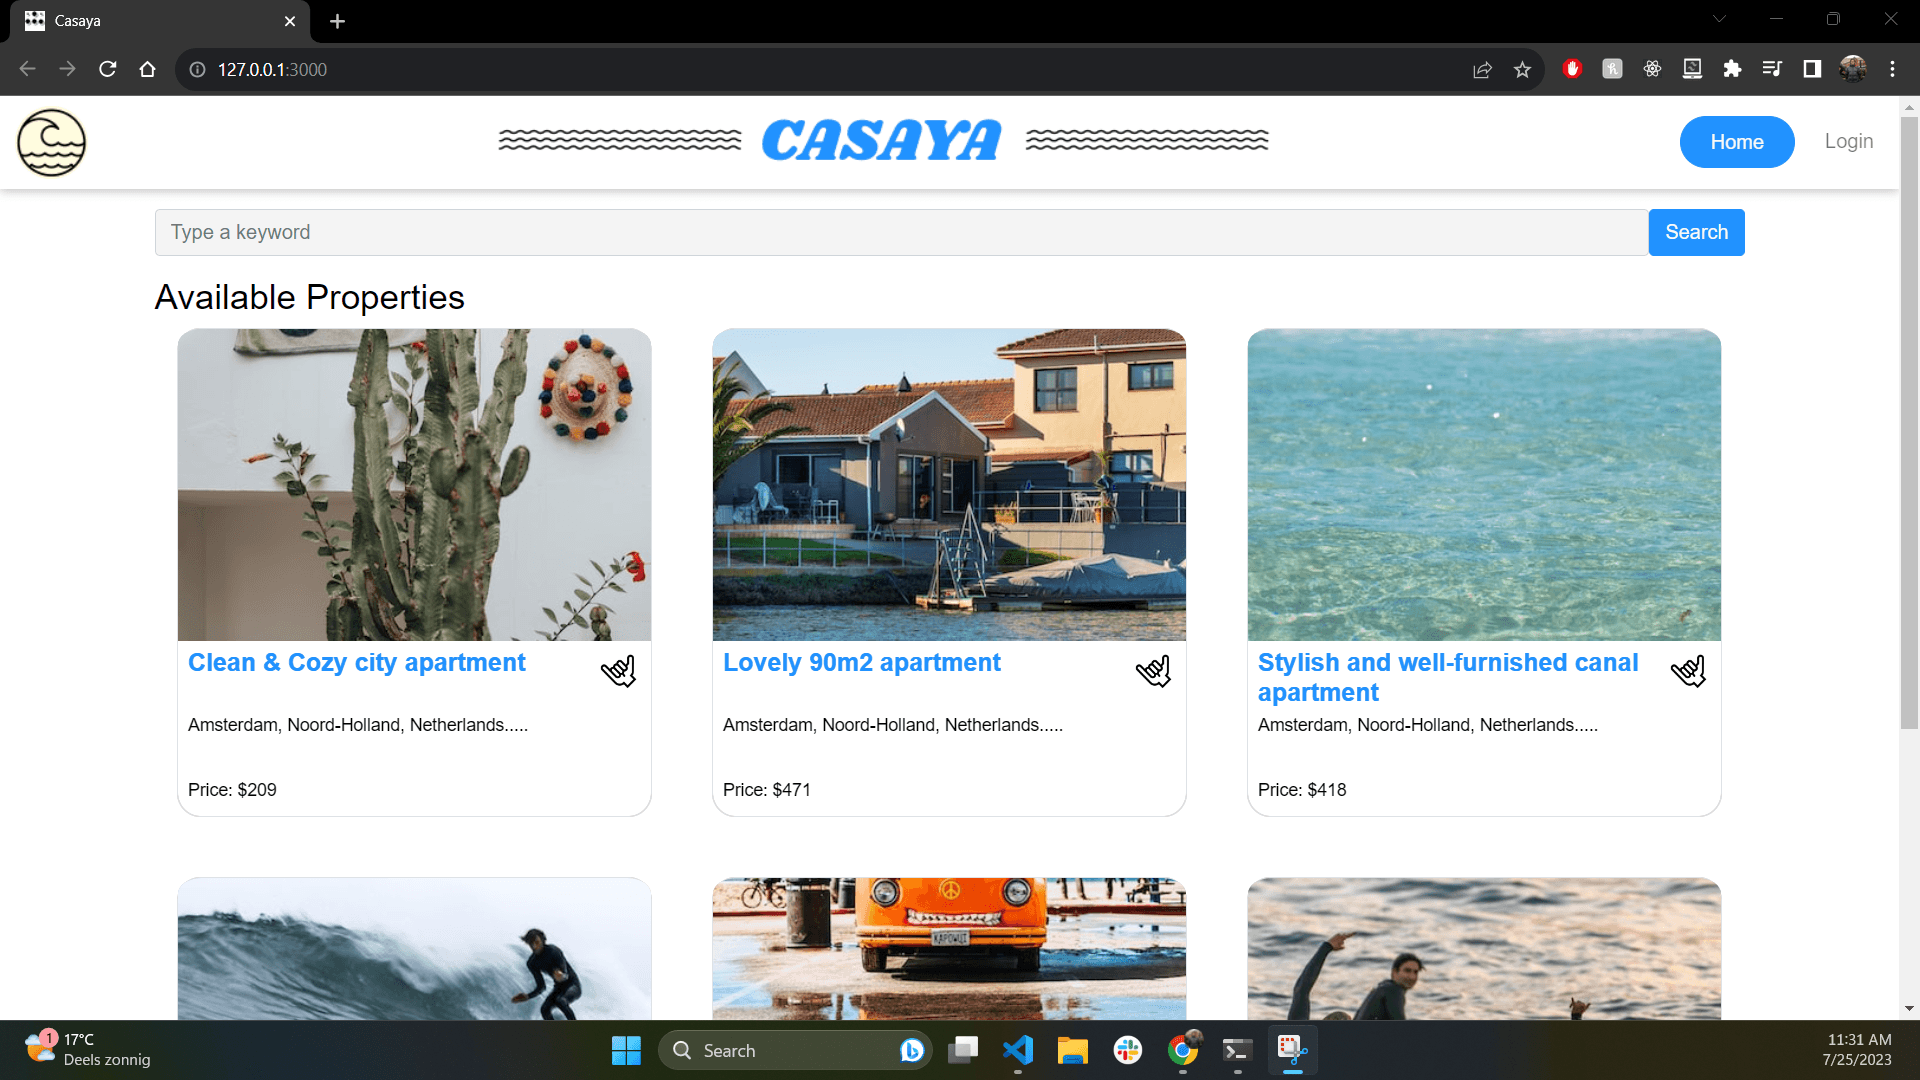
Task: Click Price: $471 text
Action: [767, 790]
